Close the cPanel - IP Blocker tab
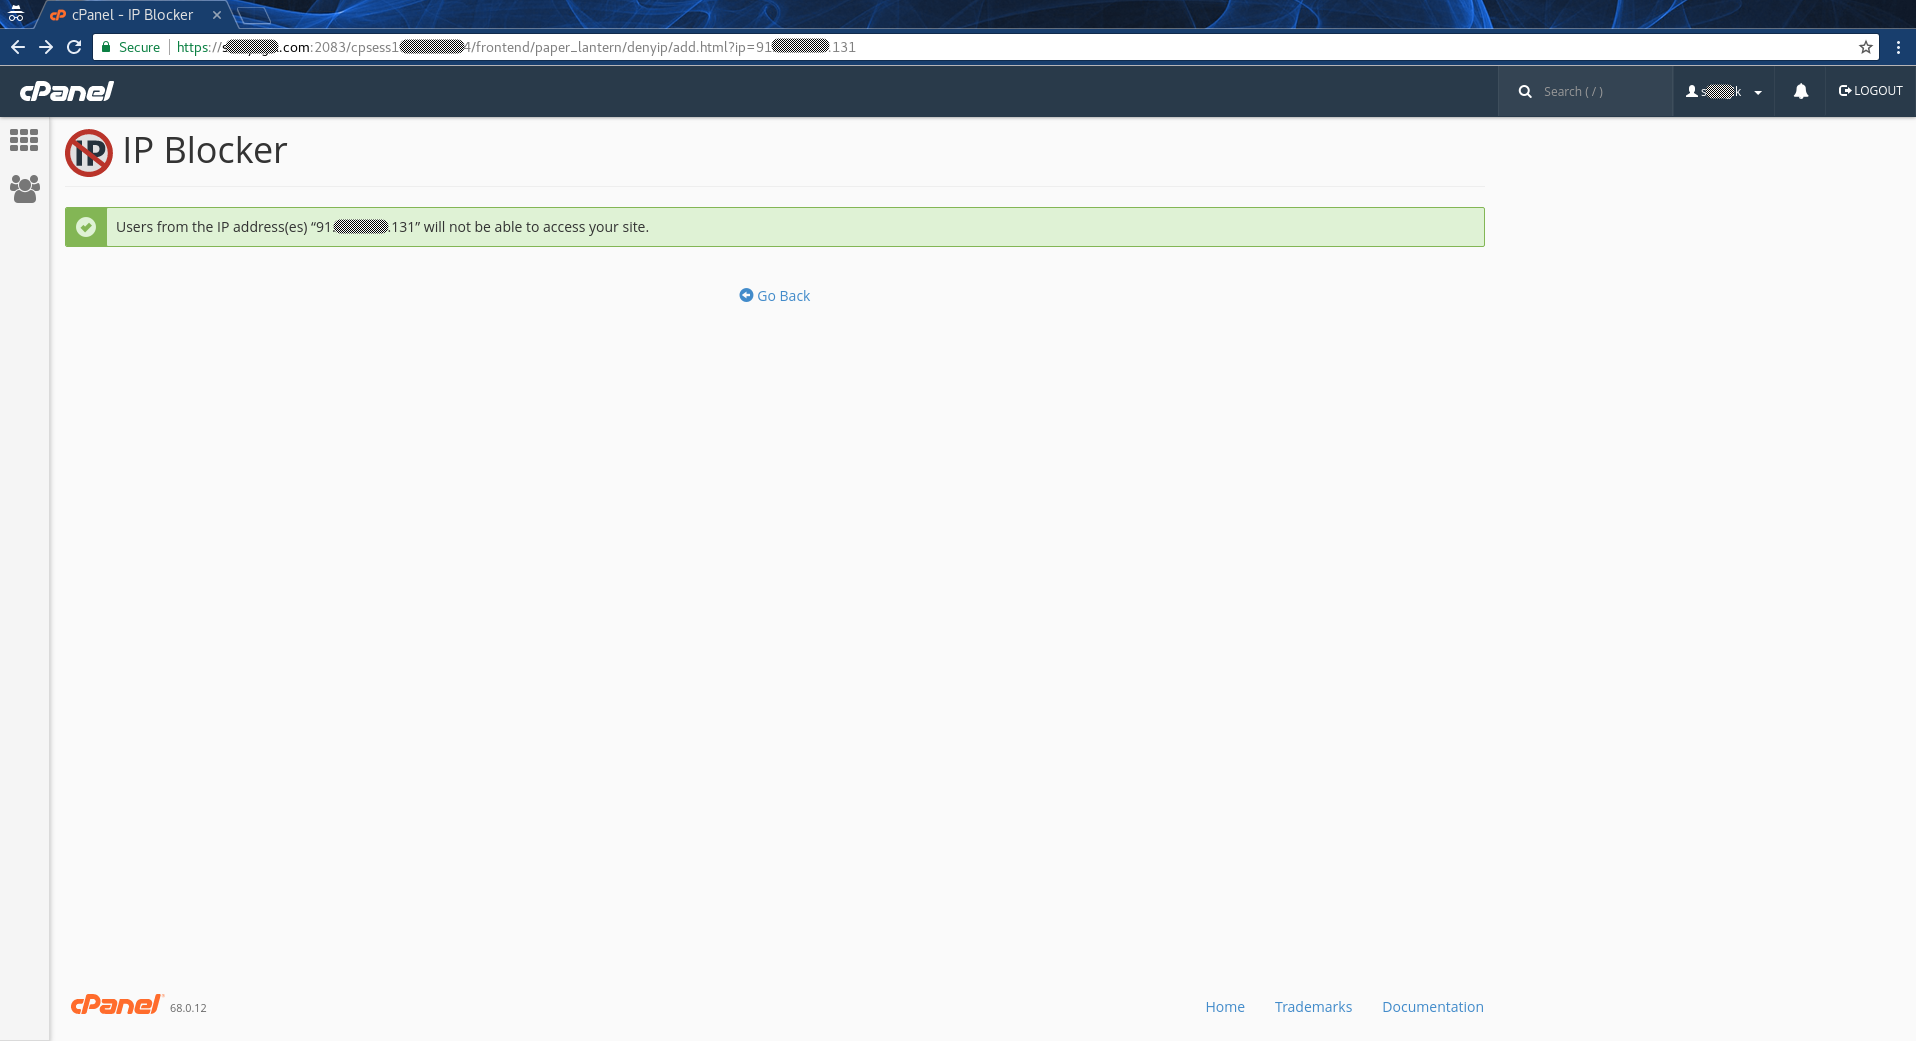Image resolution: width=1916 pixels, height=1041 pixels. pyautogui.click(x=217, y=15)
